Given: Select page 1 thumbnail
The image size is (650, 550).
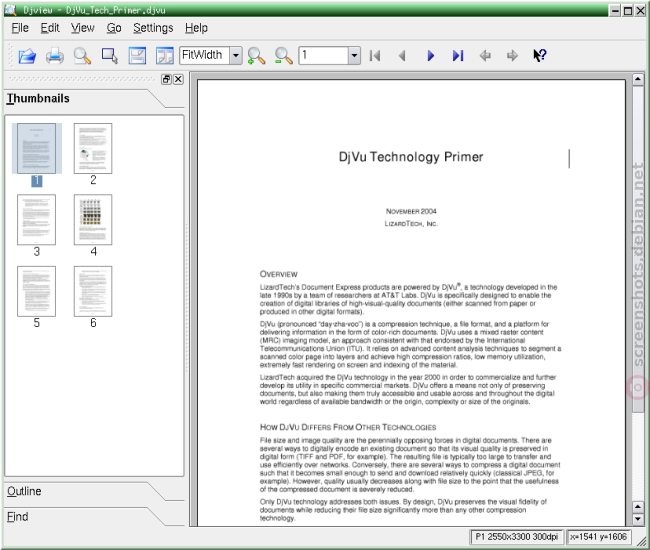Looking at the screenshot, I should pos(36,148).
